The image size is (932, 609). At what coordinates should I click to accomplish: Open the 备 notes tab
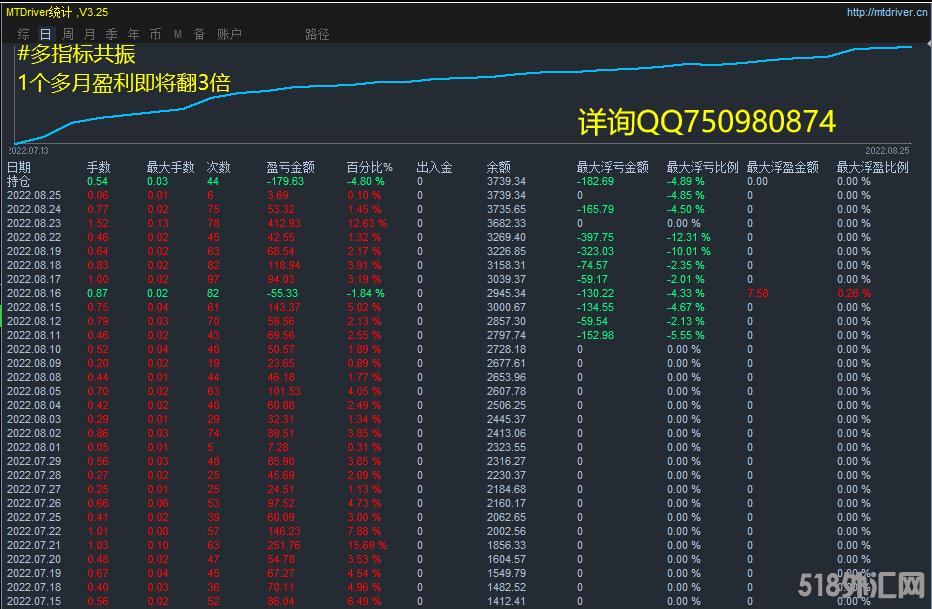click(199, 34)
